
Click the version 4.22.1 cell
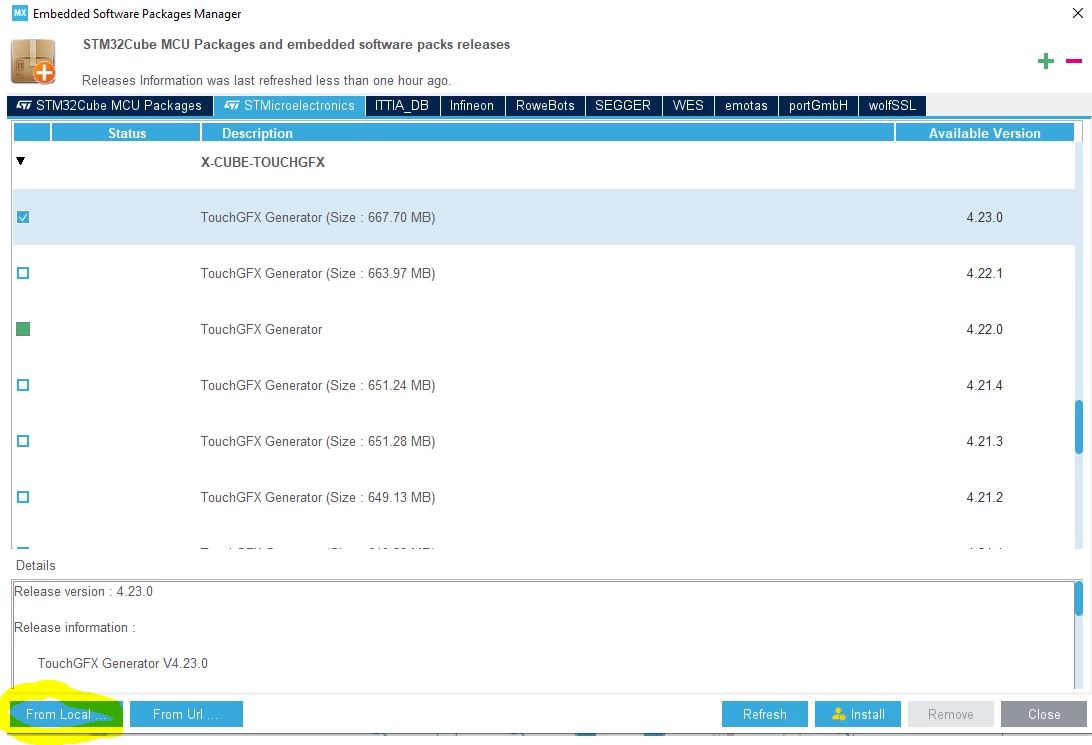click(x=984, y=273)
